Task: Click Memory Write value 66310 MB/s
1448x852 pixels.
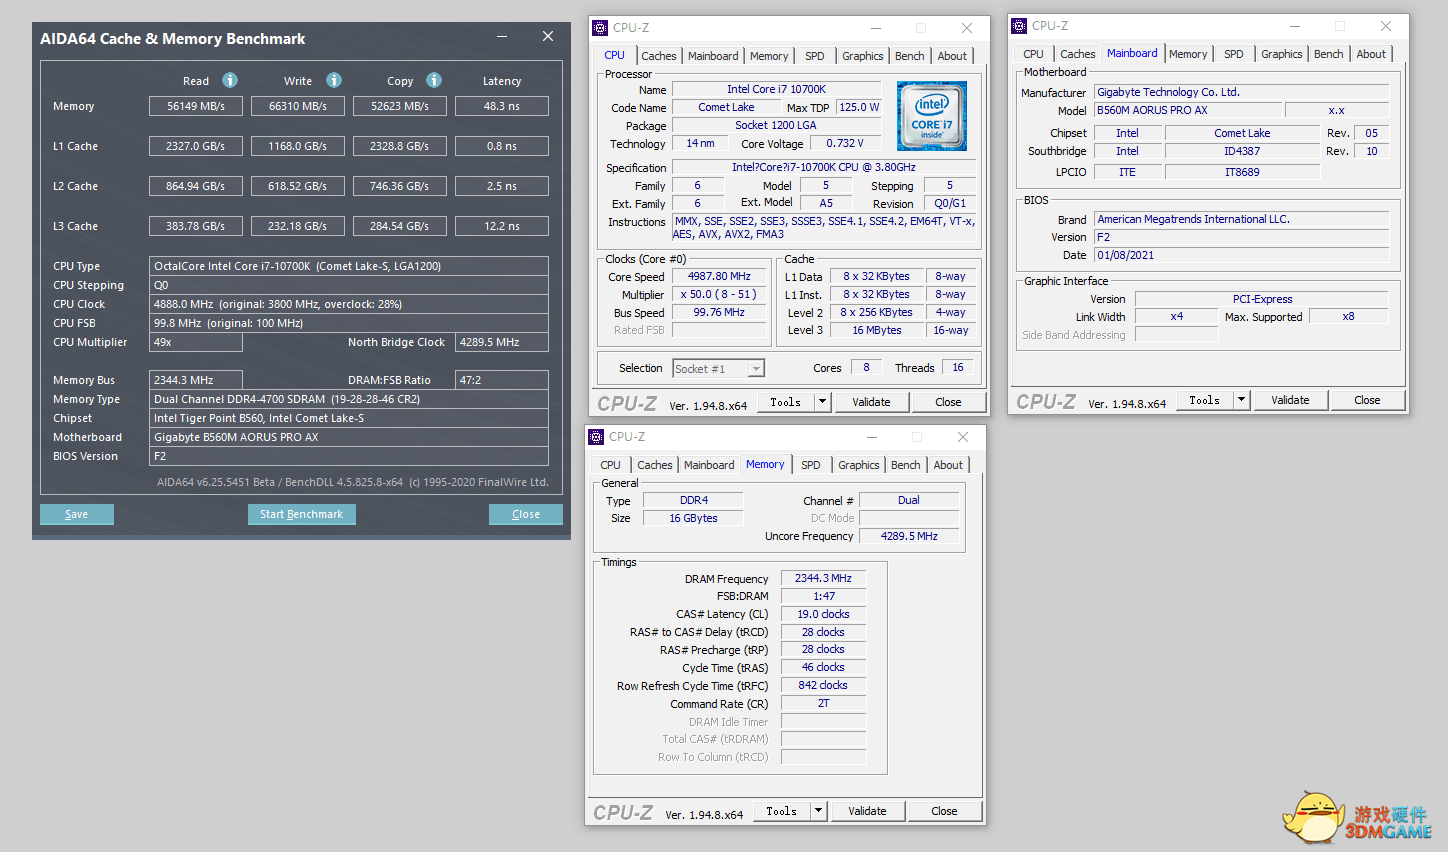Action: (298, 106)
